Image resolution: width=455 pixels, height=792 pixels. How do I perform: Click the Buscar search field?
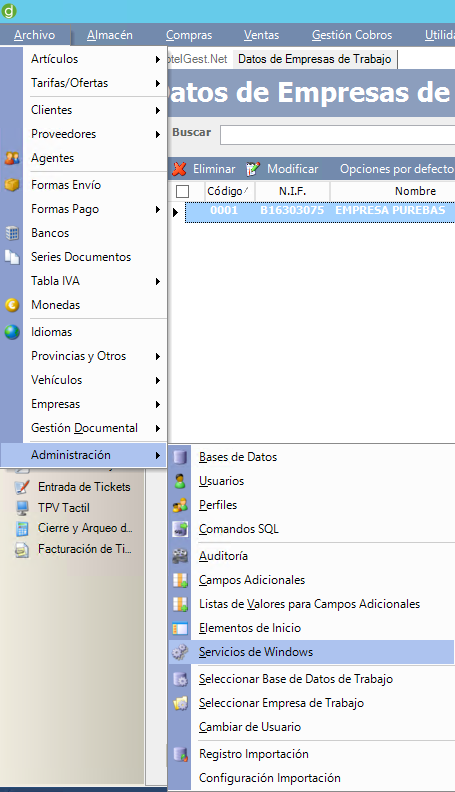(x=337, y=135)
